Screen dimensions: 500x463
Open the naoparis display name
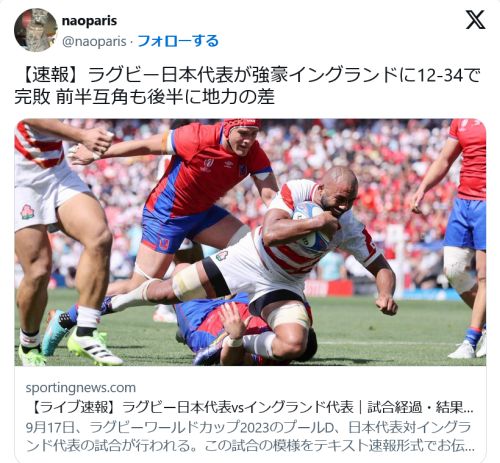pos(89,21)
